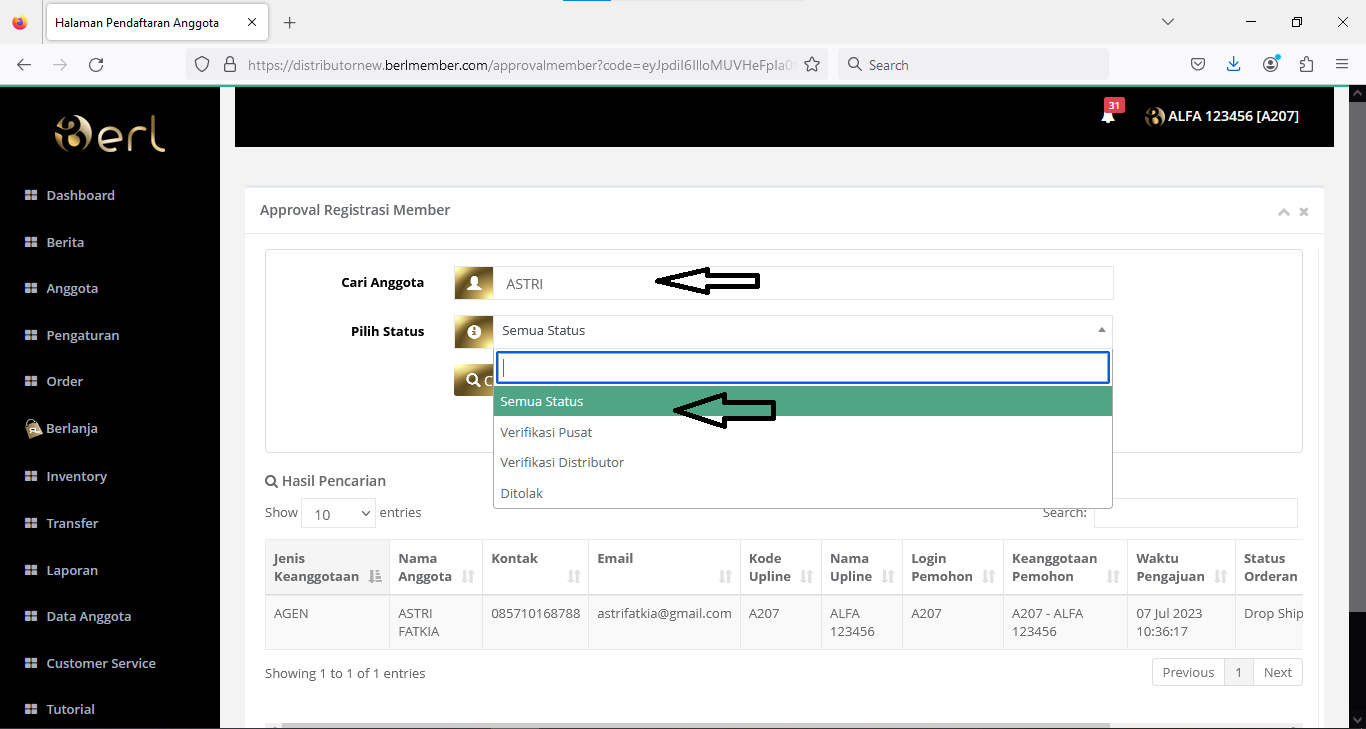Click Next pagination button
Viewport: 1366px width, 729px height.
(1277, 672)
